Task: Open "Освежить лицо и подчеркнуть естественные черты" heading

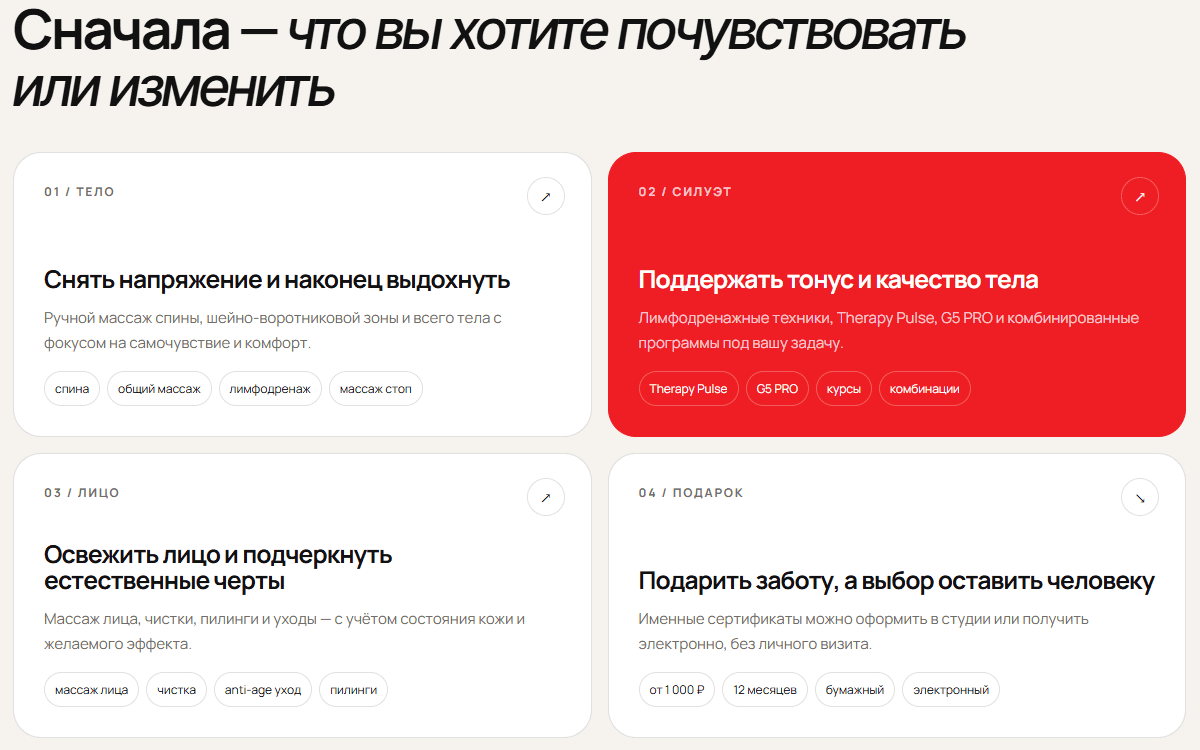Action: tap(218, 568)
